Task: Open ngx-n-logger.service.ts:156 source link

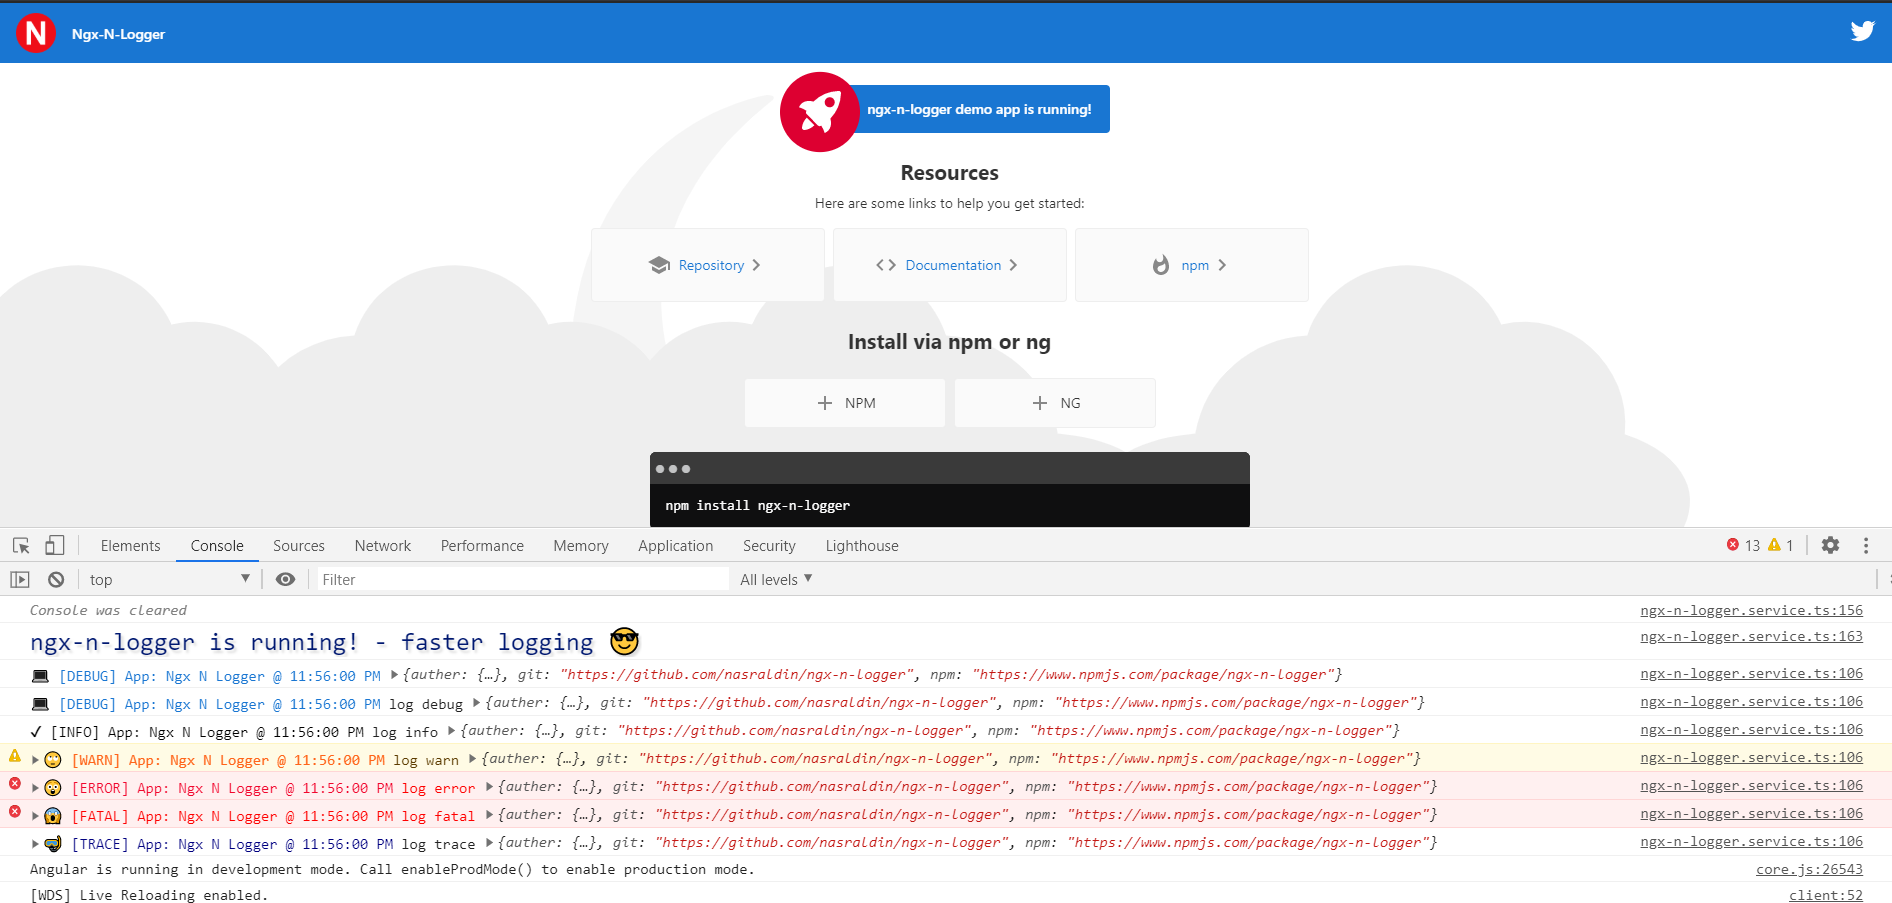Action: tap(1751, 610)
